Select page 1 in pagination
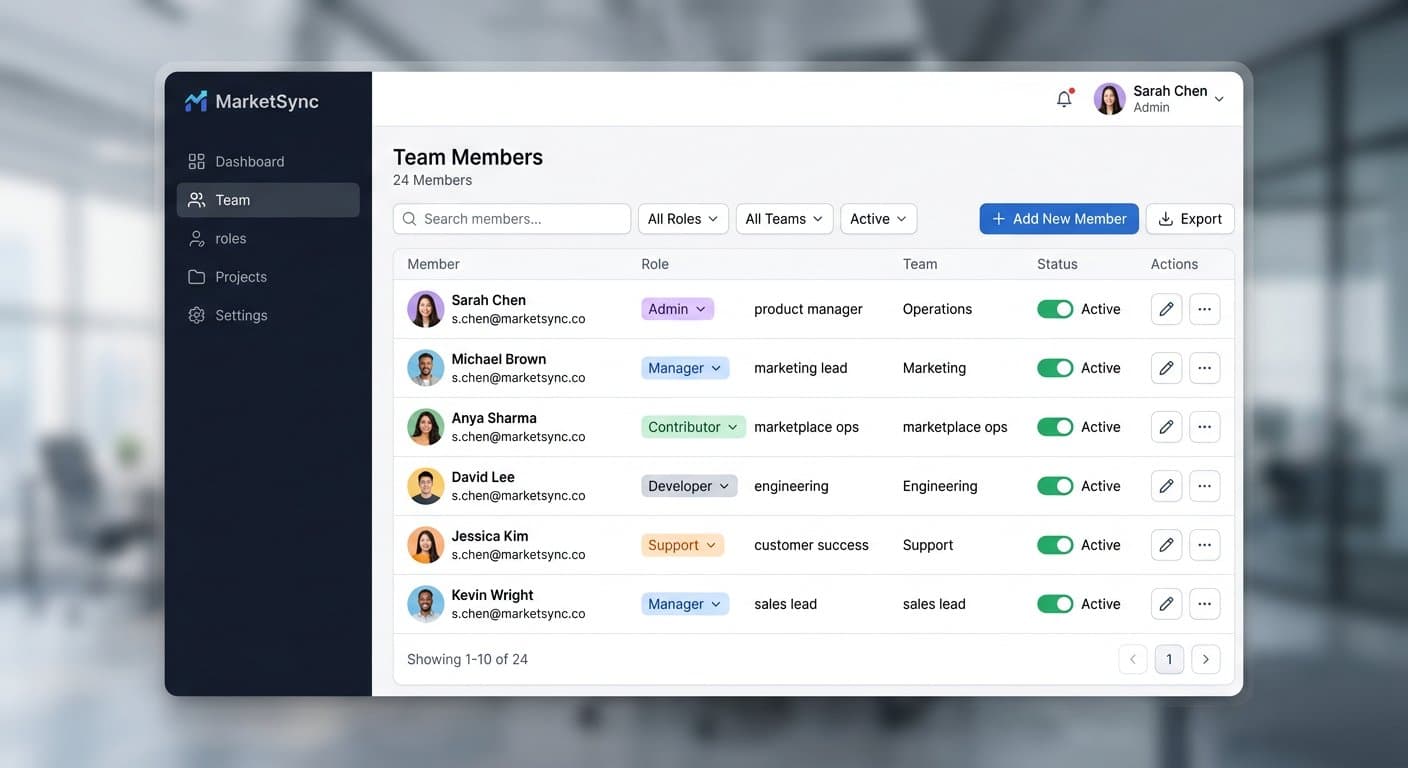The height and width of the screenshot is (768, 1408). 1169,659
